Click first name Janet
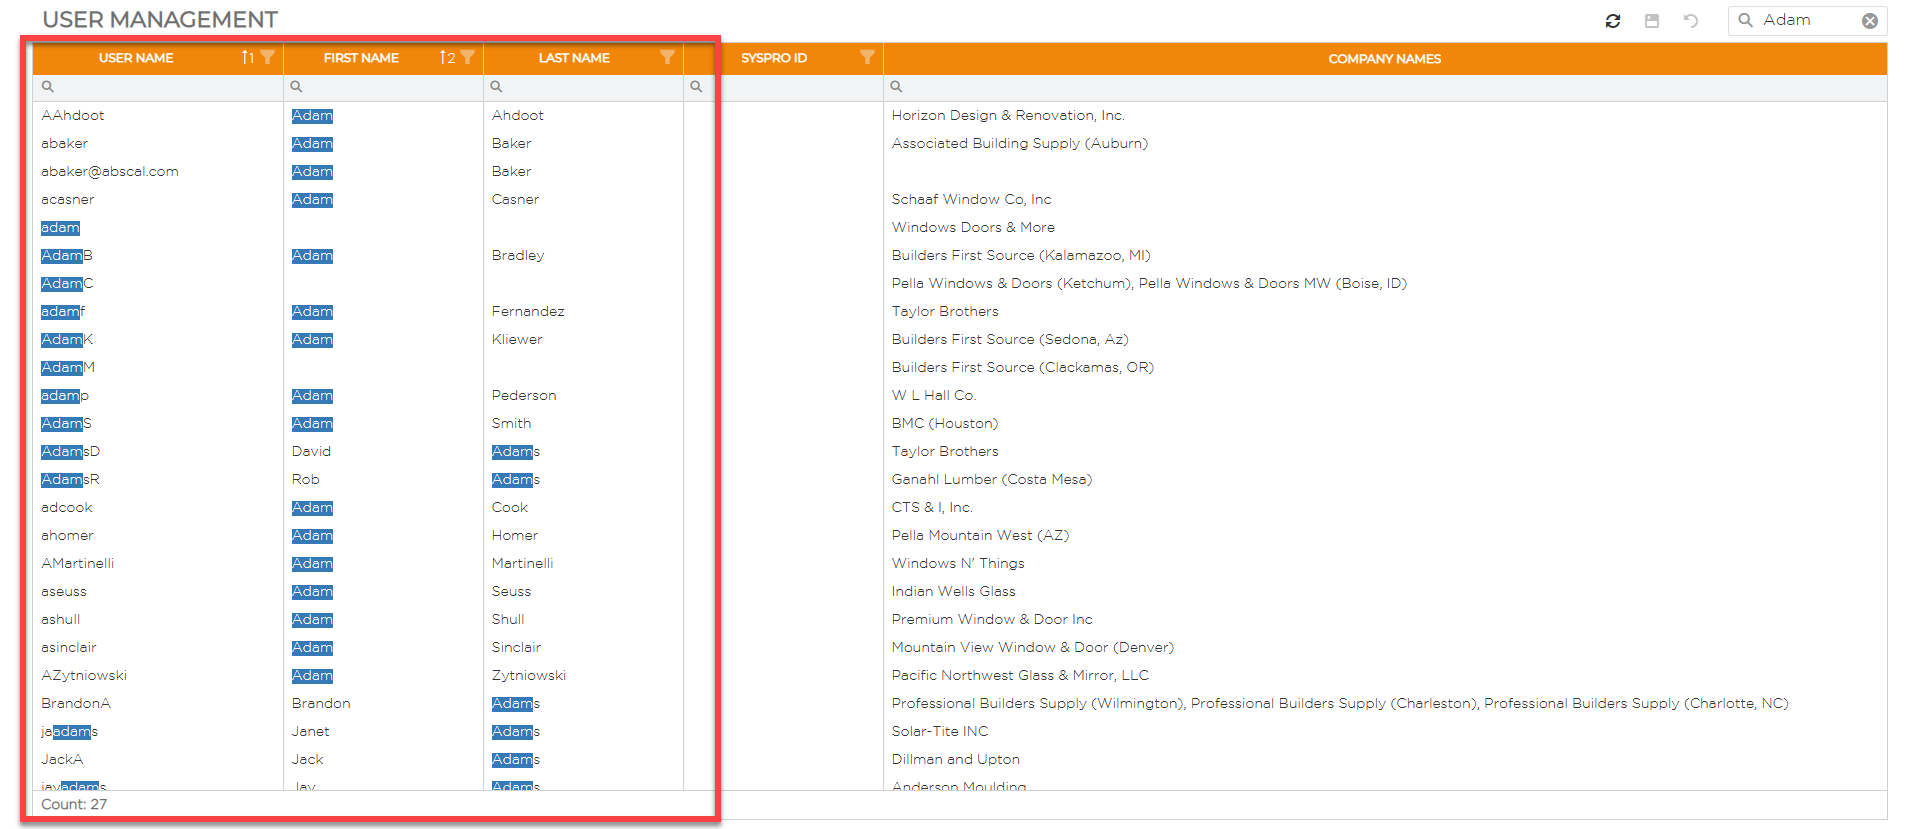Image resolution: width=1920 pixels, height=829 pixels. [x=310, y=731]
